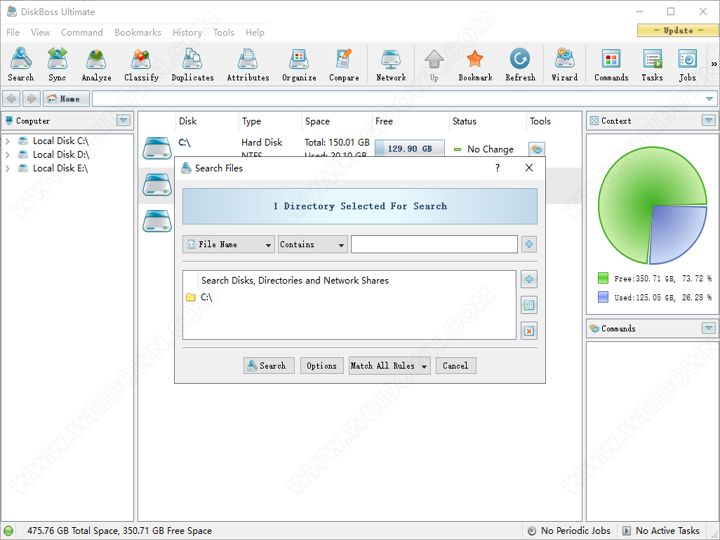Open the Jobs toolbar icon
Screen dimensions: 720x540
click(687, 65)
